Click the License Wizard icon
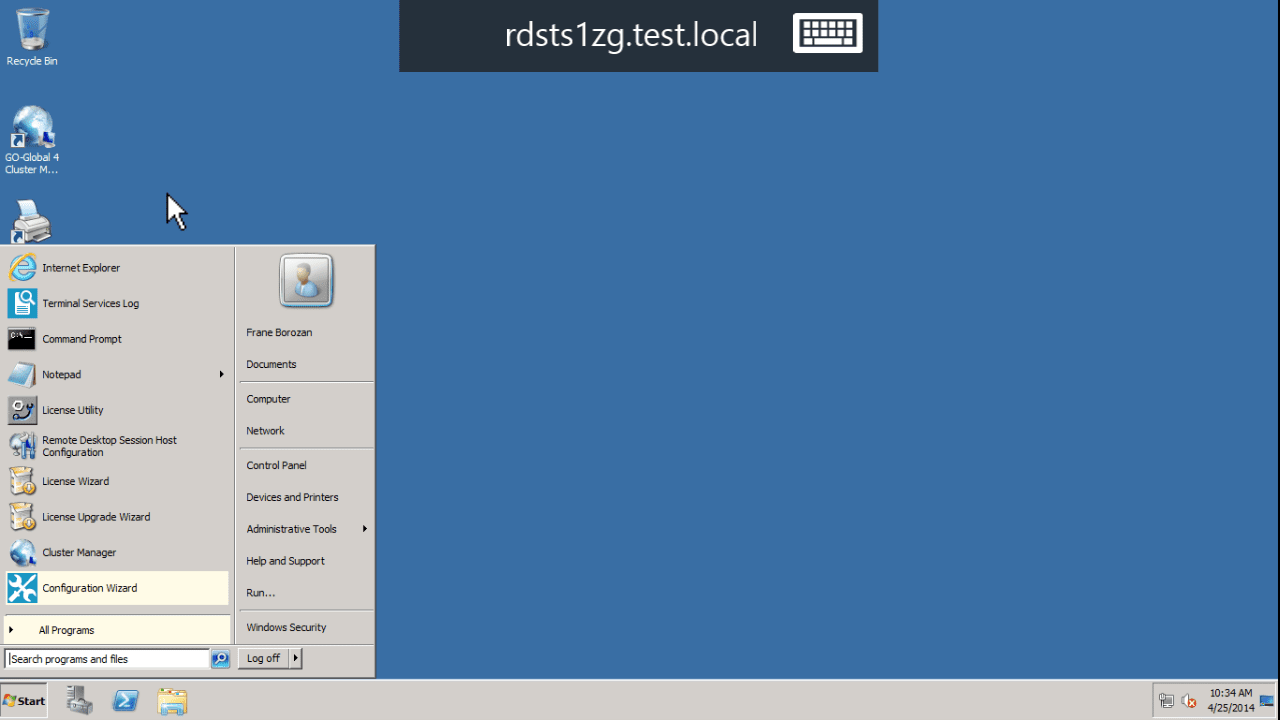 coord(22,481)
